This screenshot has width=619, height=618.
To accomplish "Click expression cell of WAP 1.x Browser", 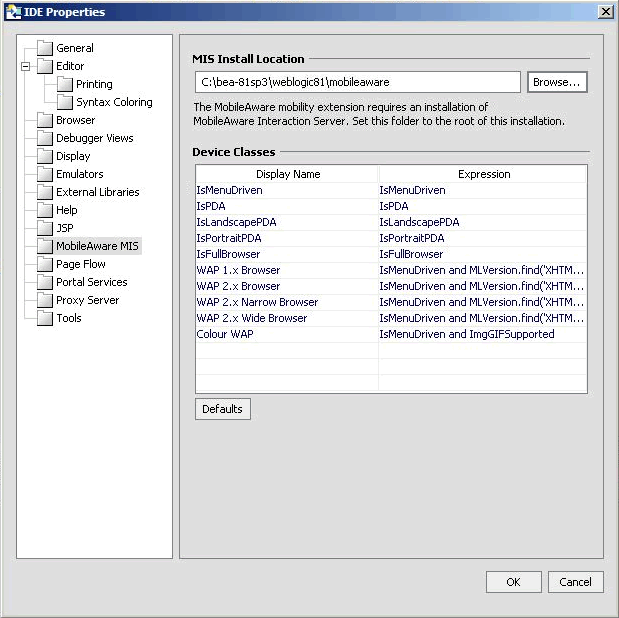I will point(483,270).
